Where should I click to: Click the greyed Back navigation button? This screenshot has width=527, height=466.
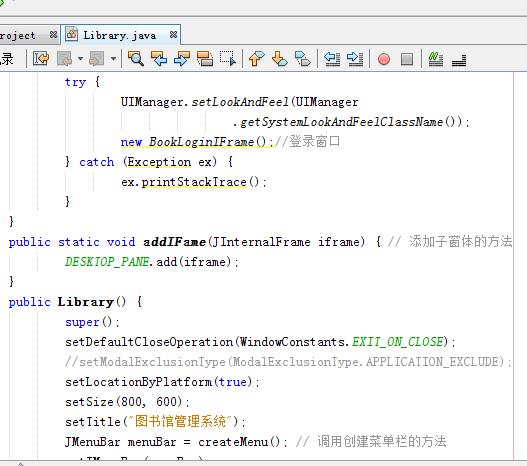click(65, 59)
